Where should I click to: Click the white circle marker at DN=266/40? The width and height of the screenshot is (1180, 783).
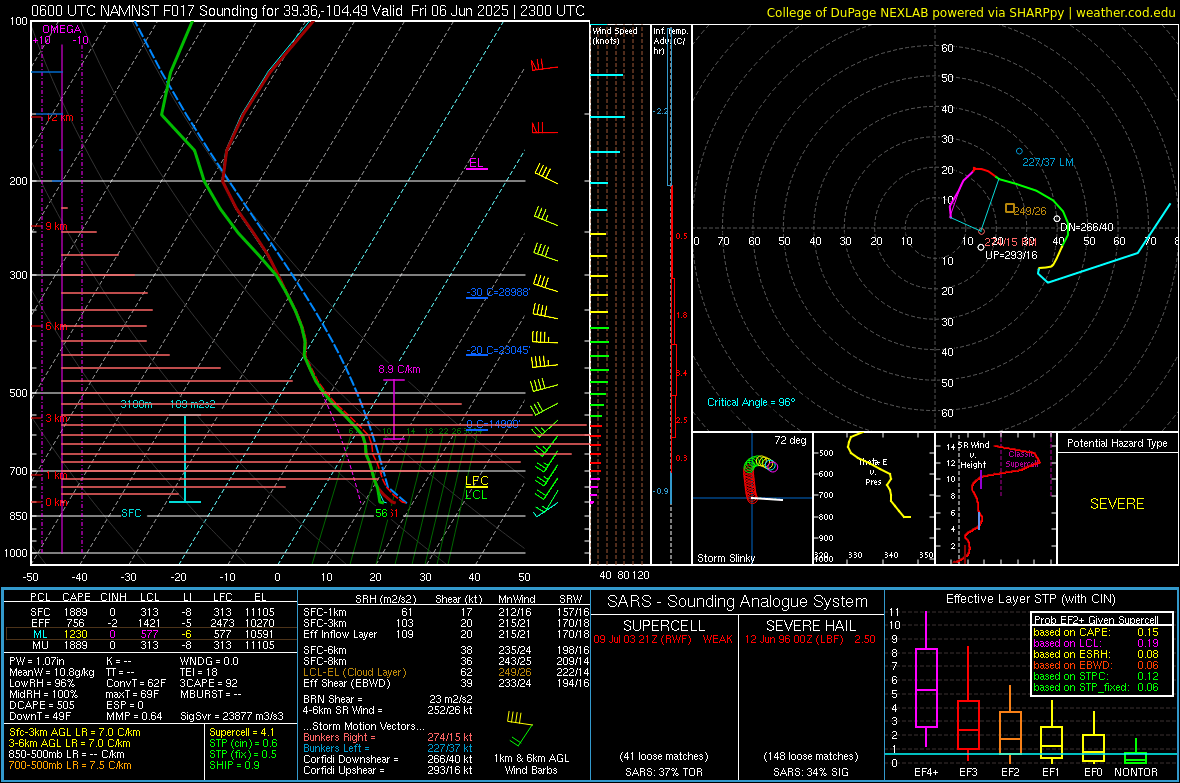click(1057, 219)
